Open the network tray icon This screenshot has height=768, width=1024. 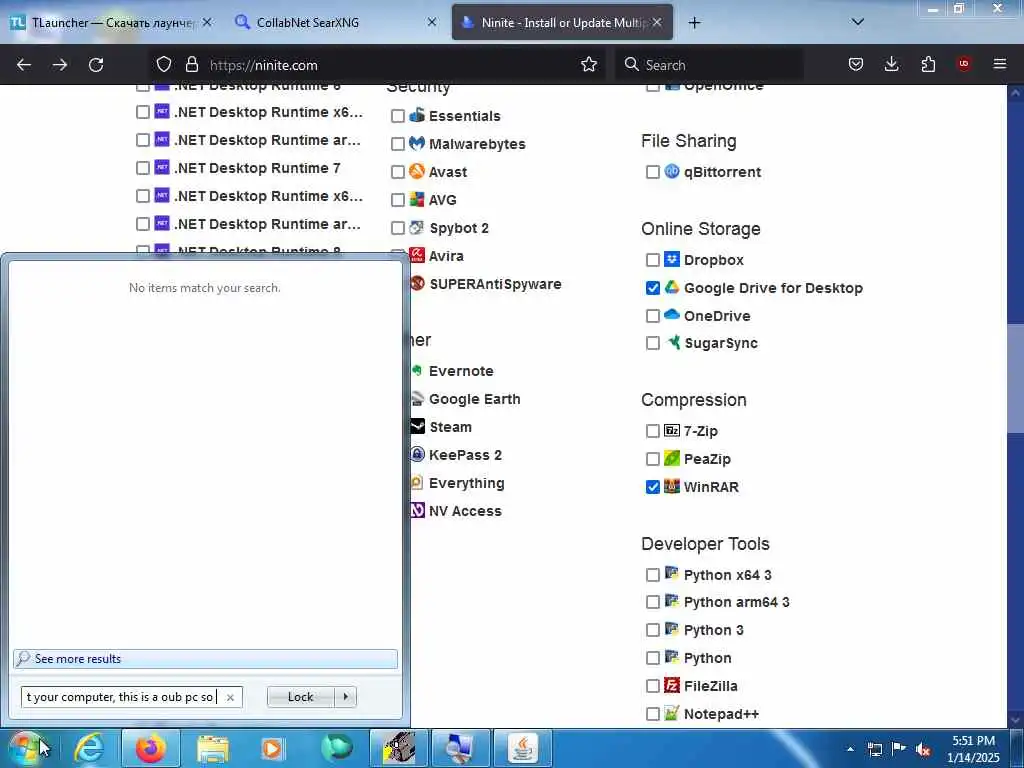point(874,750)
